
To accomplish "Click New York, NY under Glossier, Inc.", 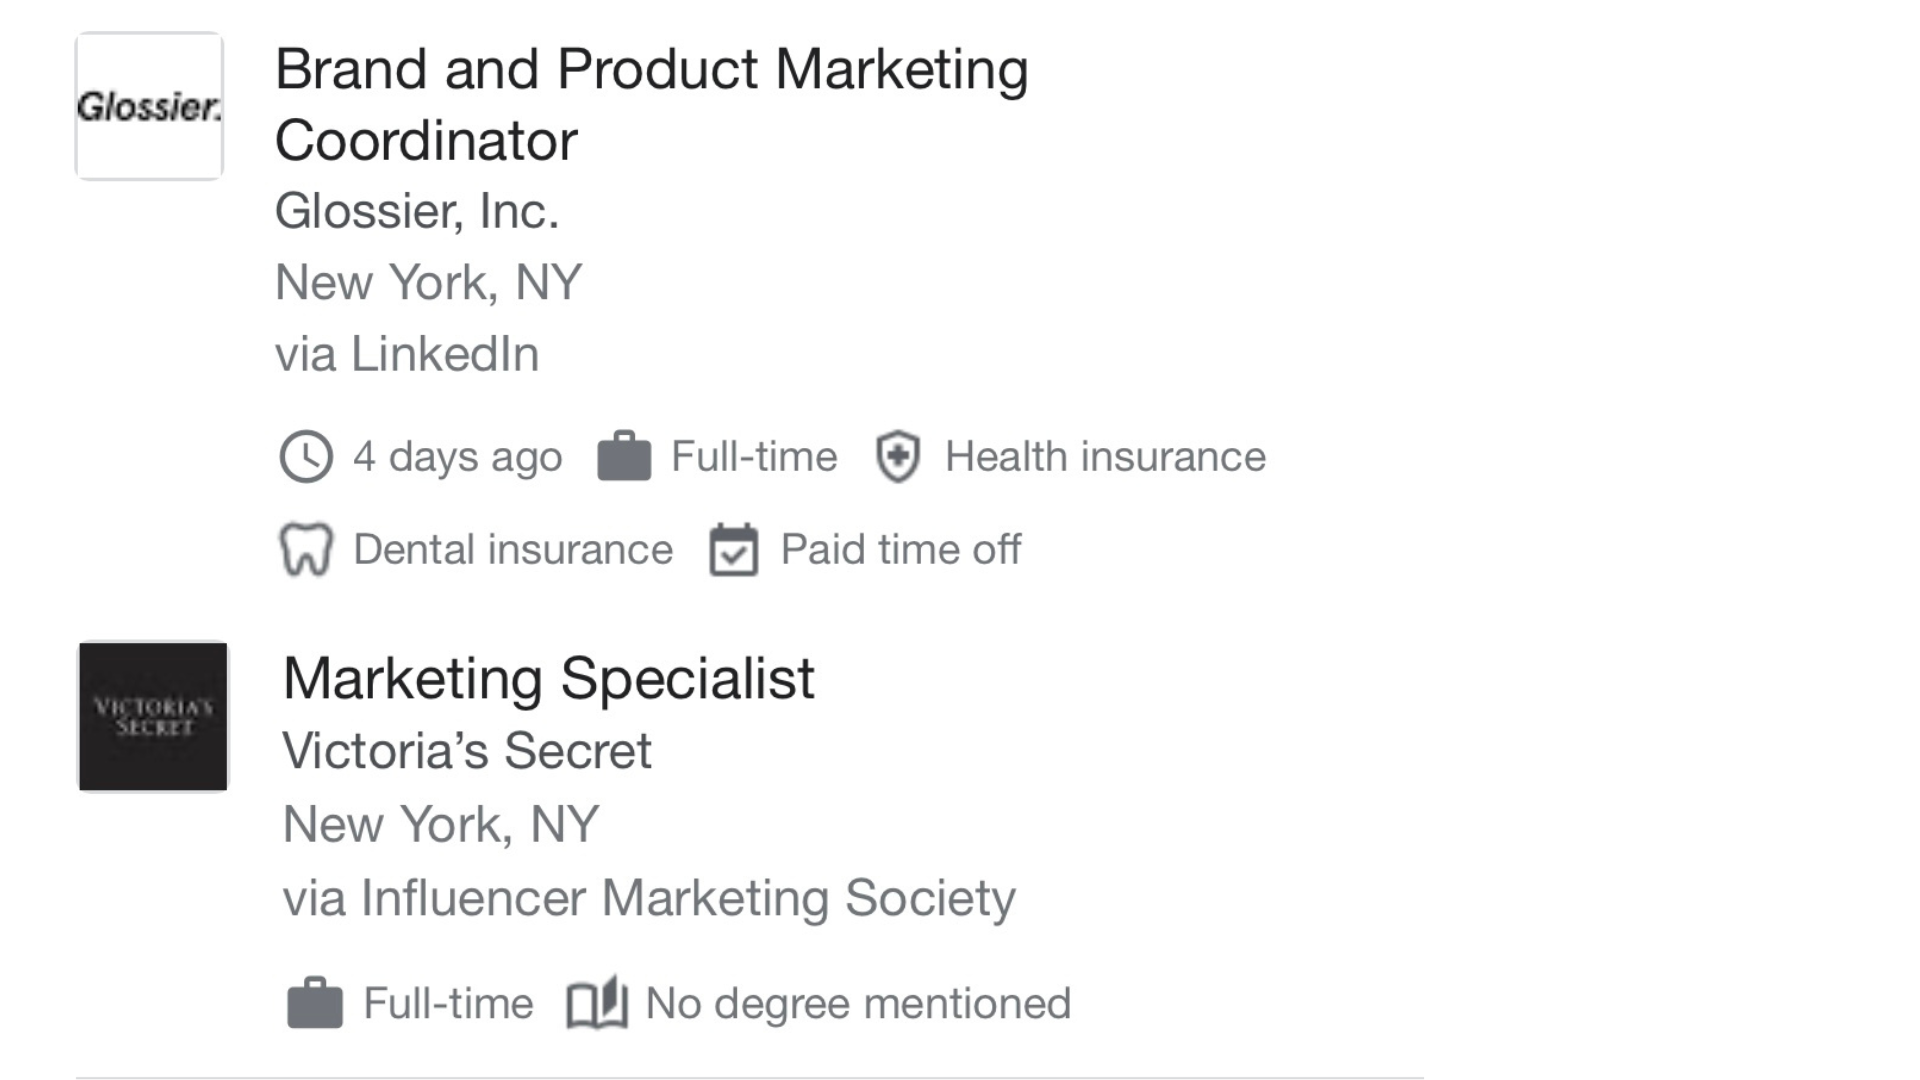I will tap(428, 283).
